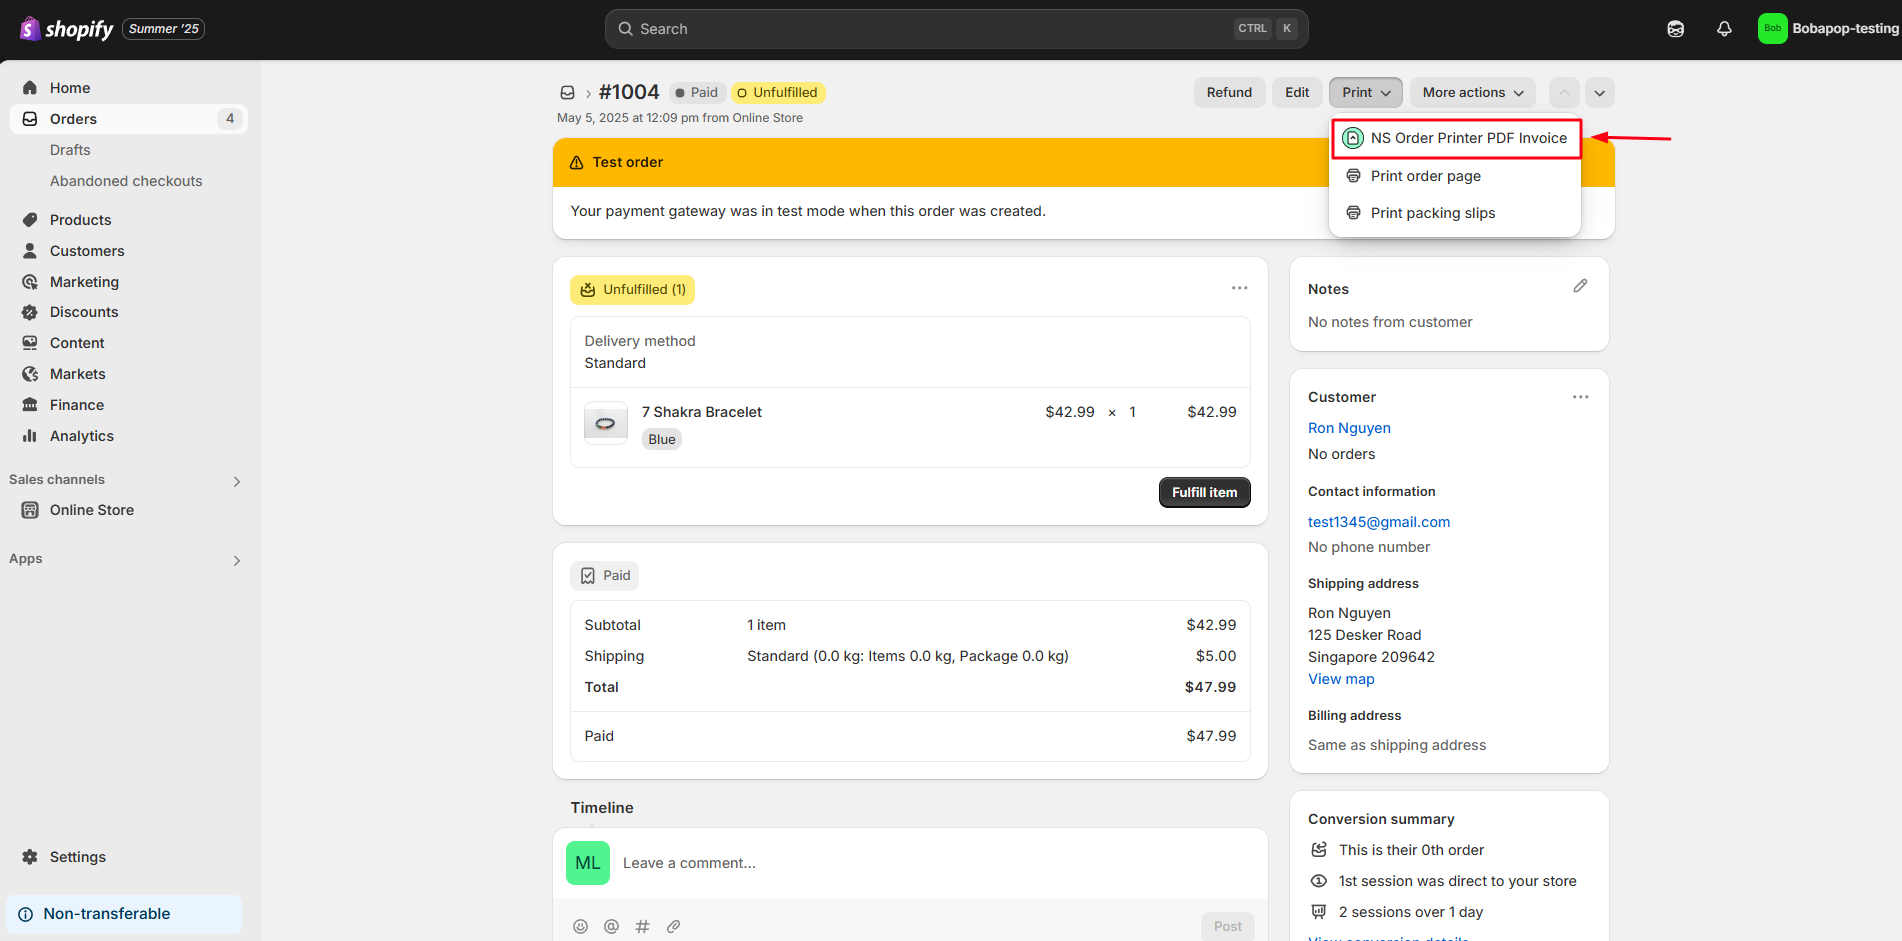Open Ron Nguyen customer link
This screenshot has width=1902, height=941.
pos(1349,428)
